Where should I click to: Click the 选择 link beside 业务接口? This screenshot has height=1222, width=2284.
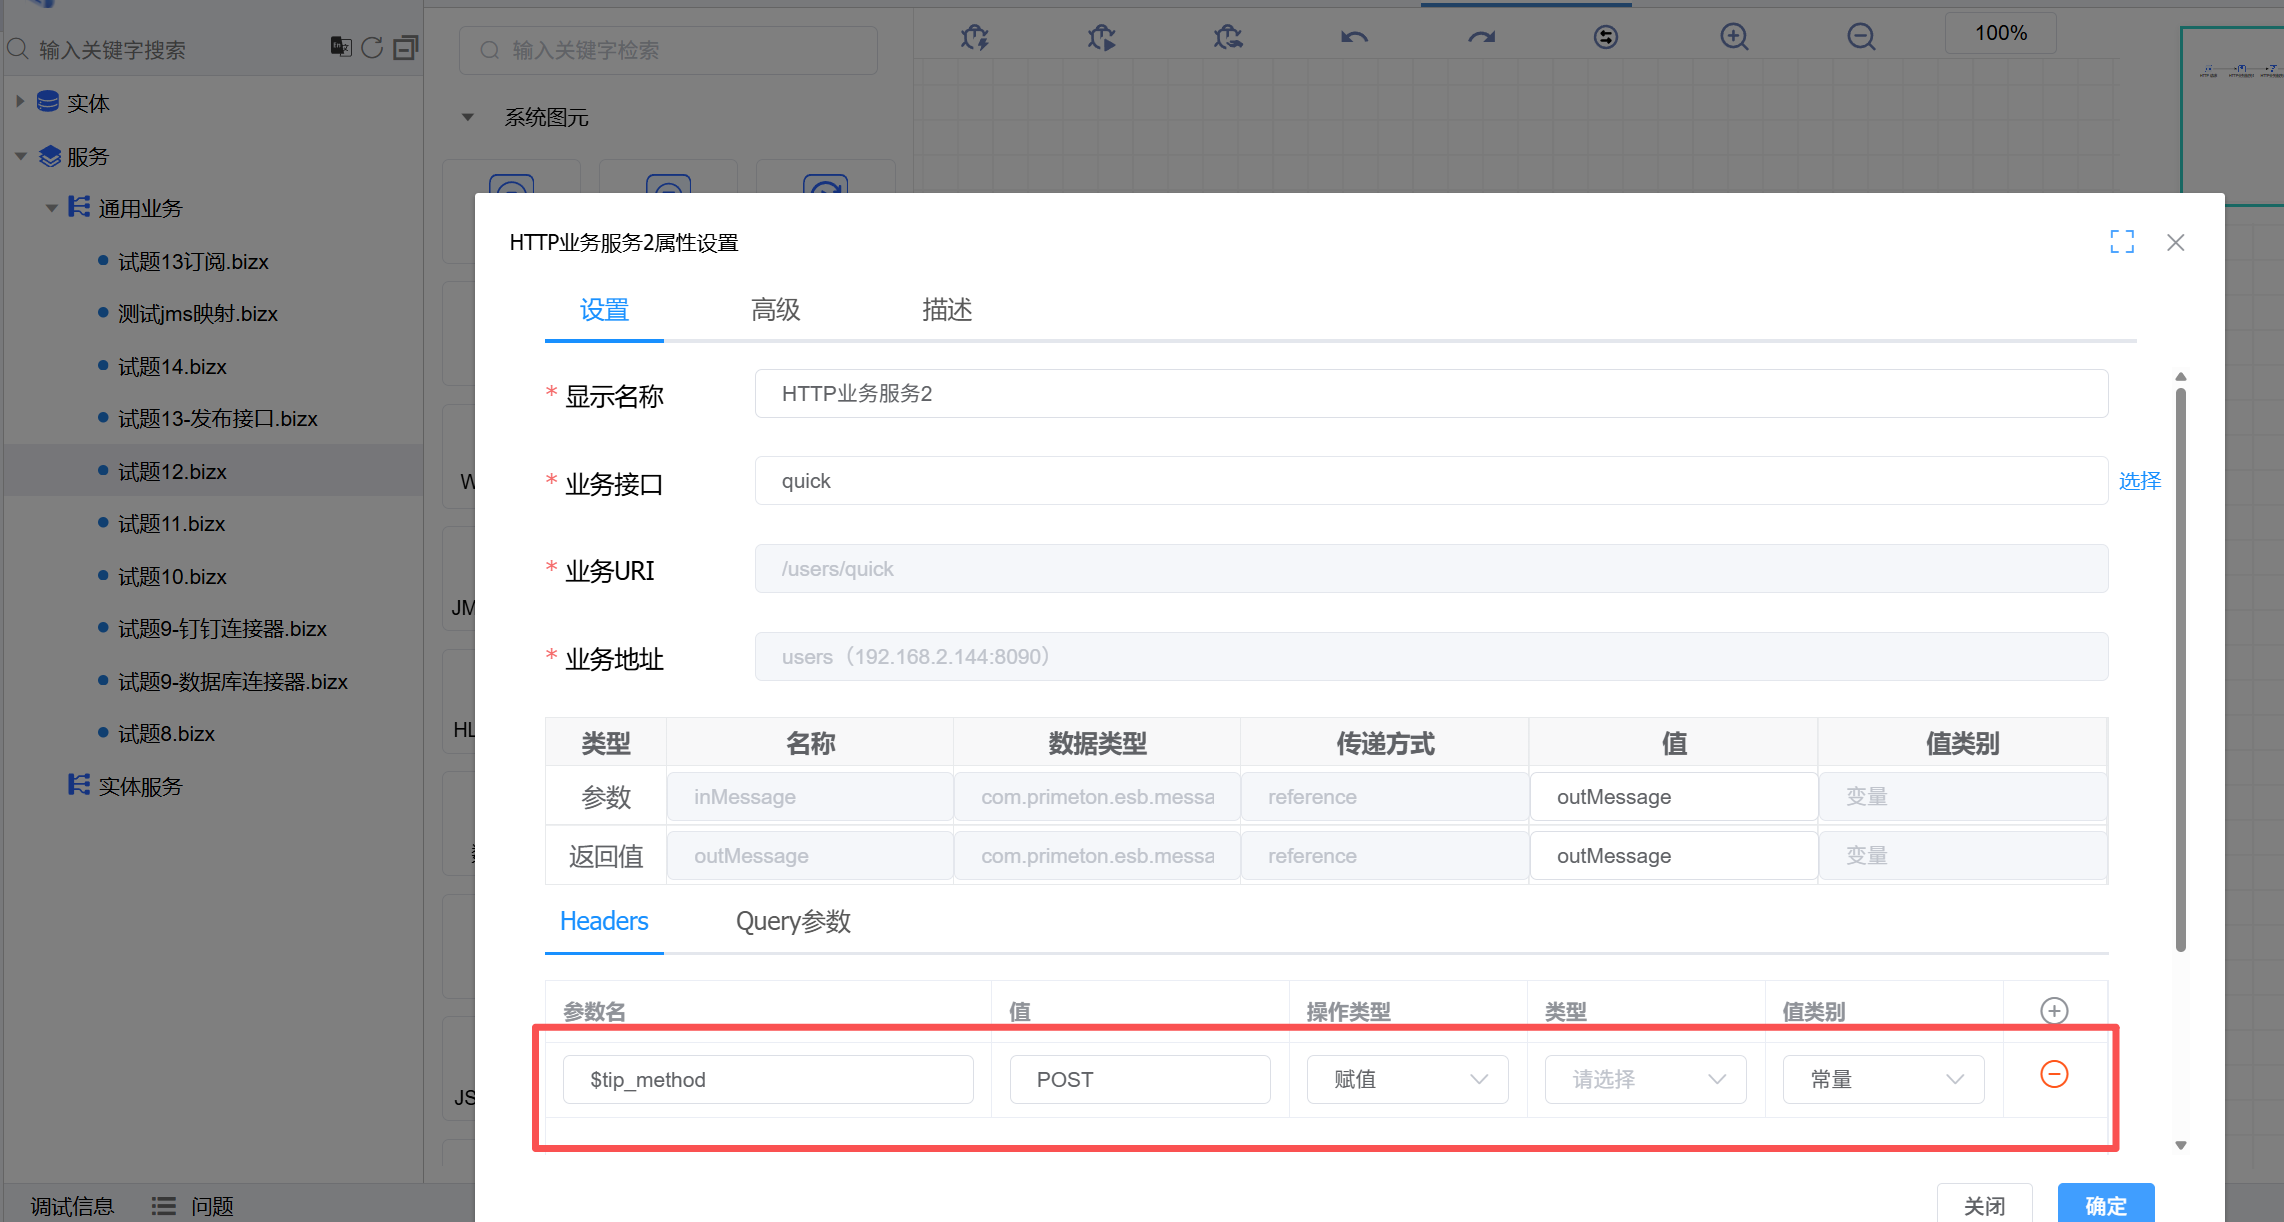point(2139,481)
